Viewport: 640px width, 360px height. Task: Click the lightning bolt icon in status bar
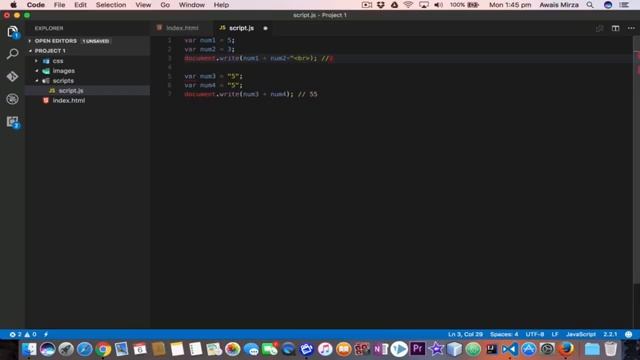pyautogui.click(x=46, y=334)
